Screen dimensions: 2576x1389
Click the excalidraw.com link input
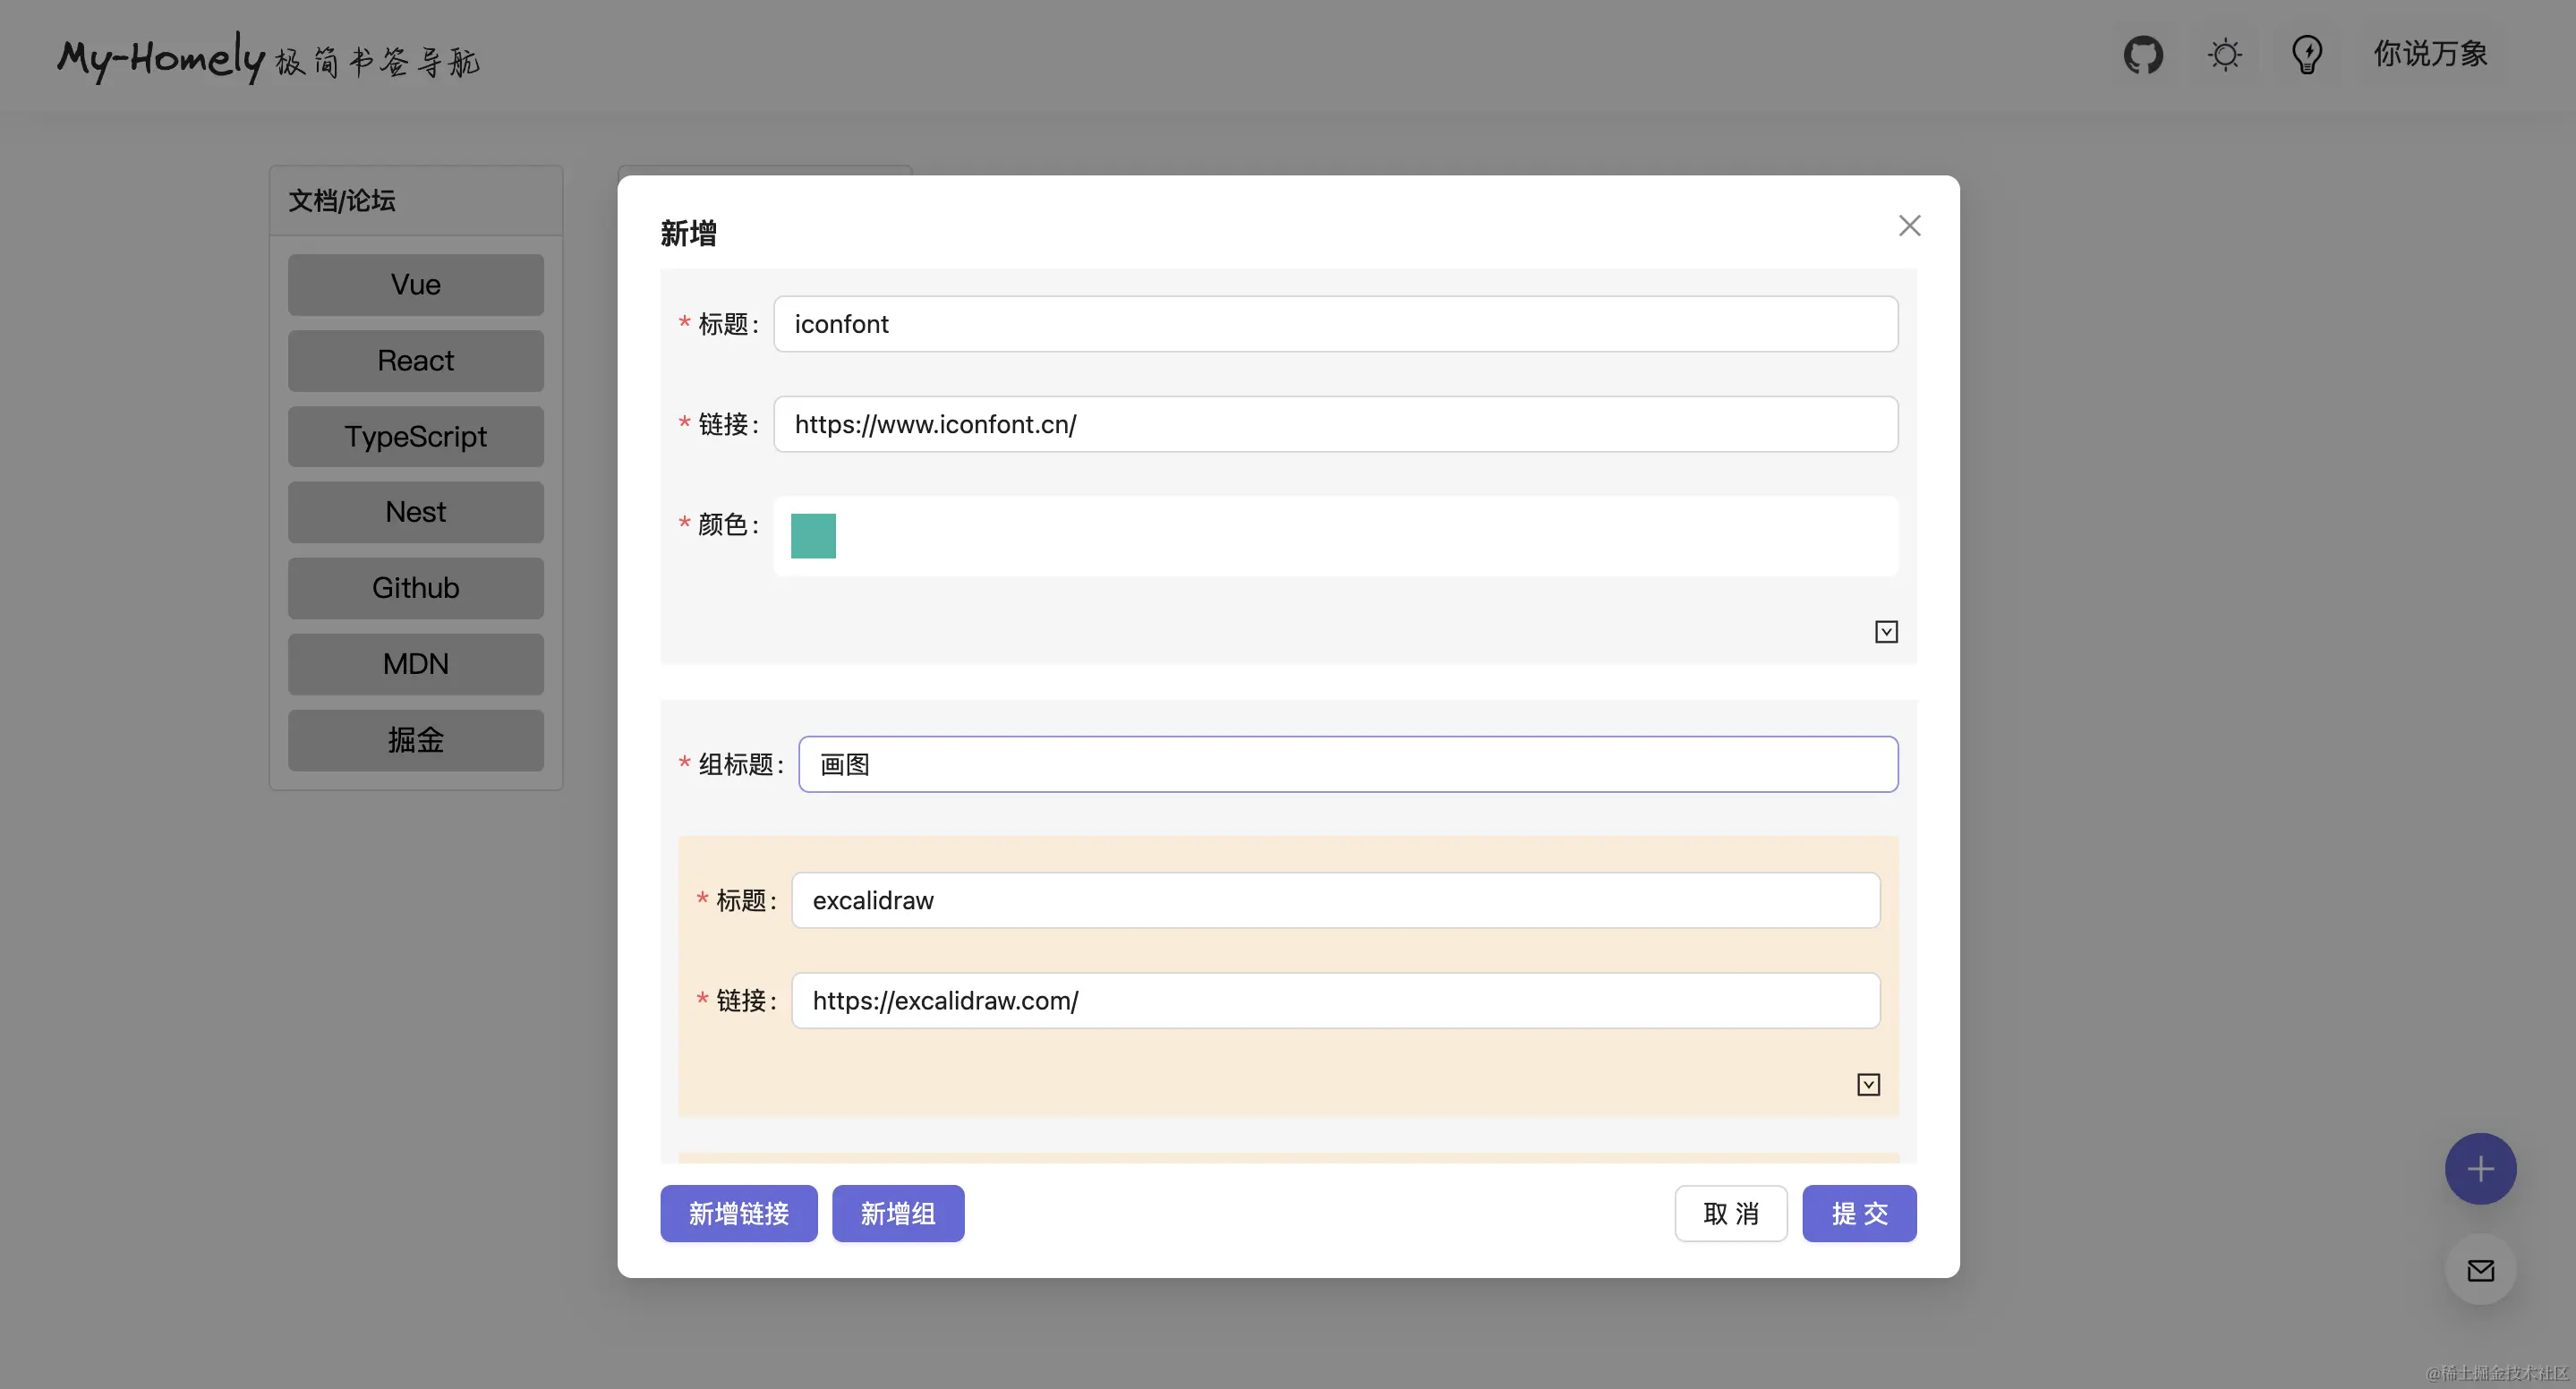click(1335, 1000)
